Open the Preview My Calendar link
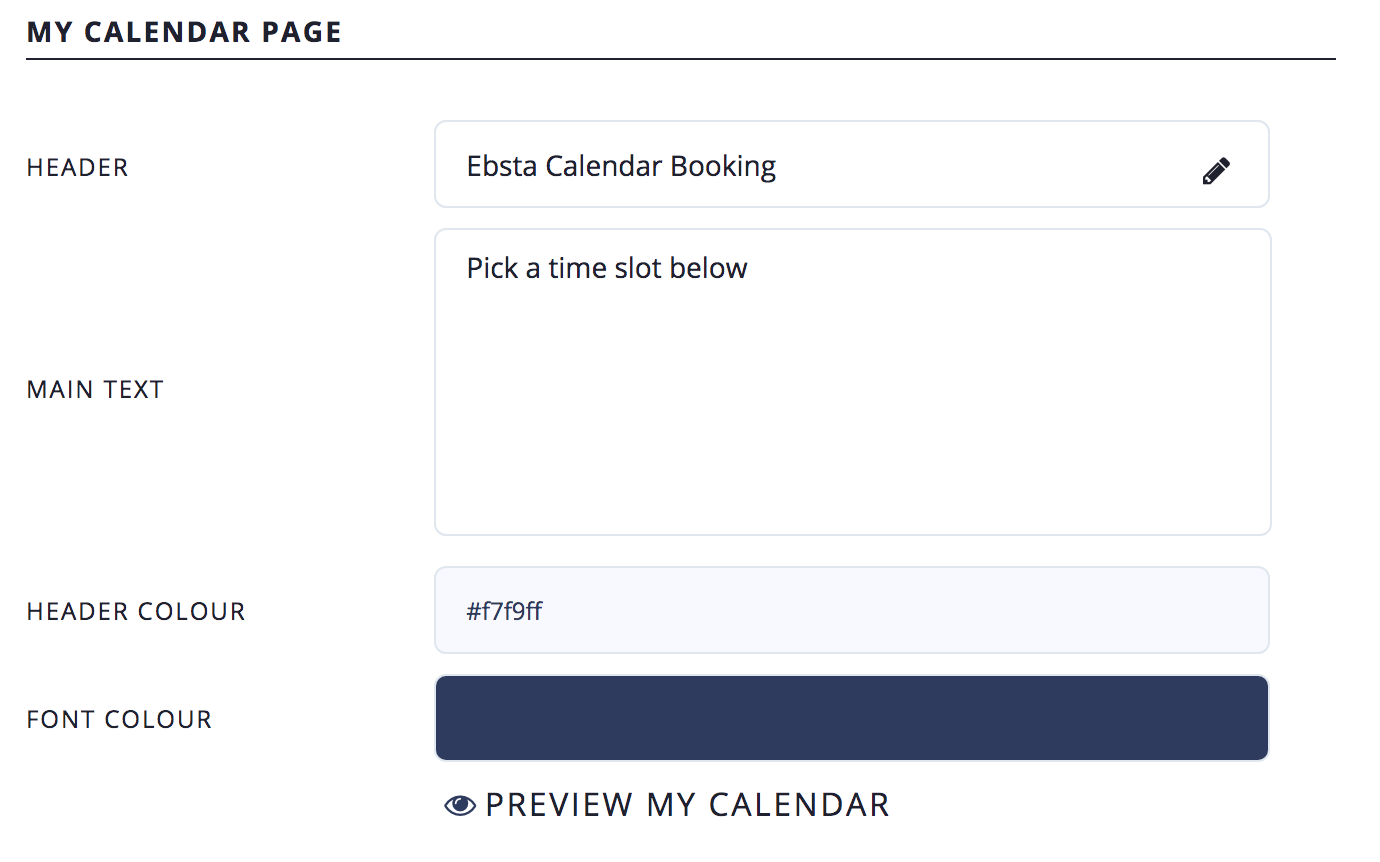 click(686, 805)
